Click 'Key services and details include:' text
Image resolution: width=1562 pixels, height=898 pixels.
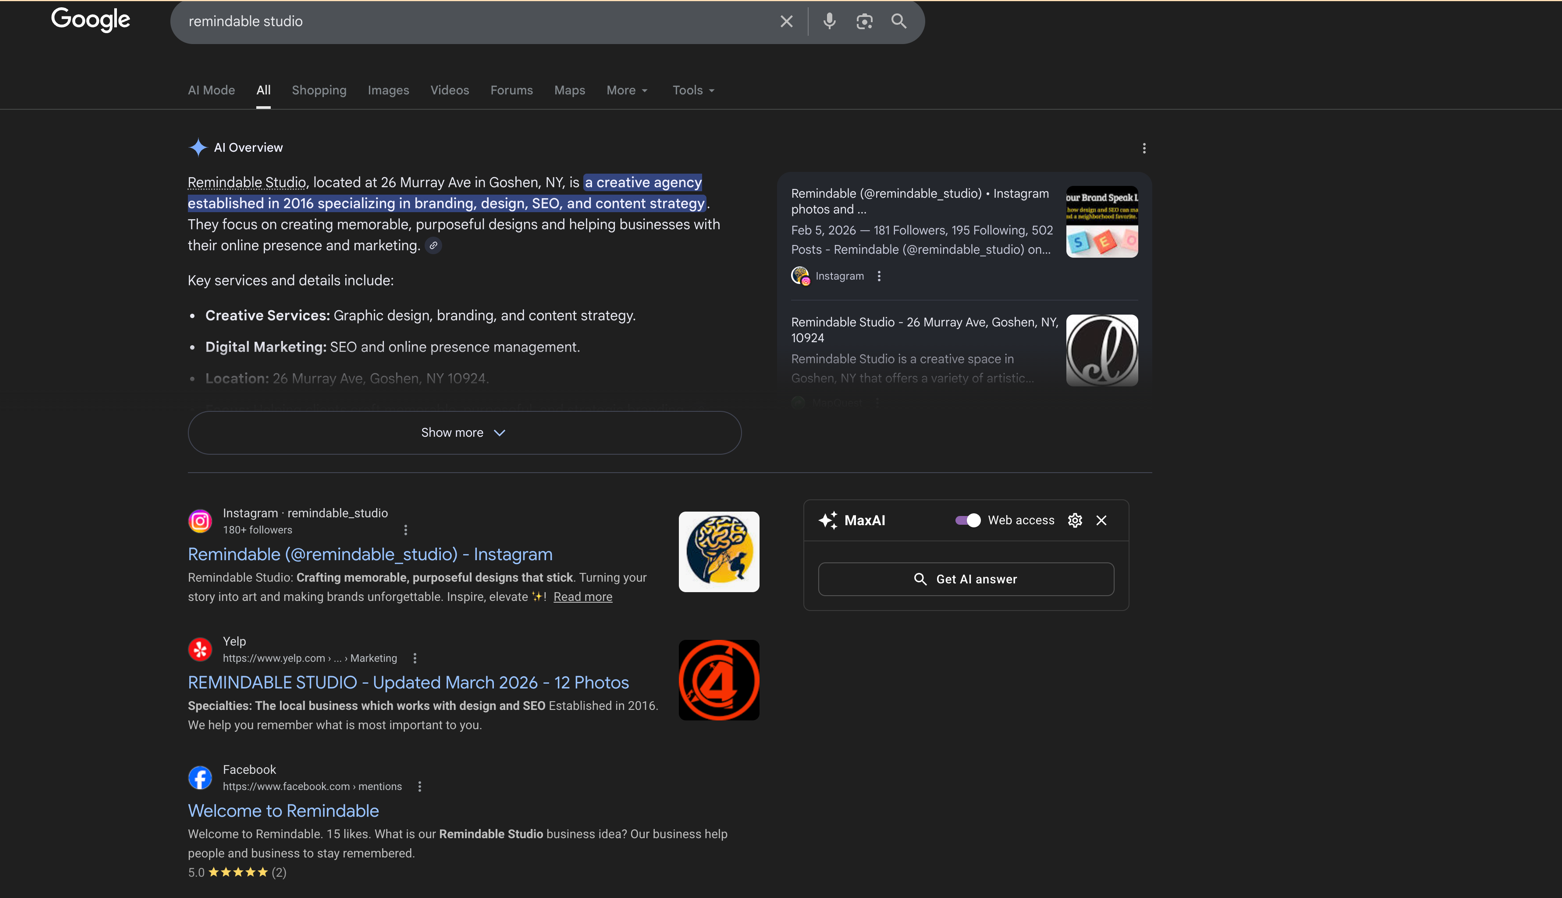(x=291, y=281)
